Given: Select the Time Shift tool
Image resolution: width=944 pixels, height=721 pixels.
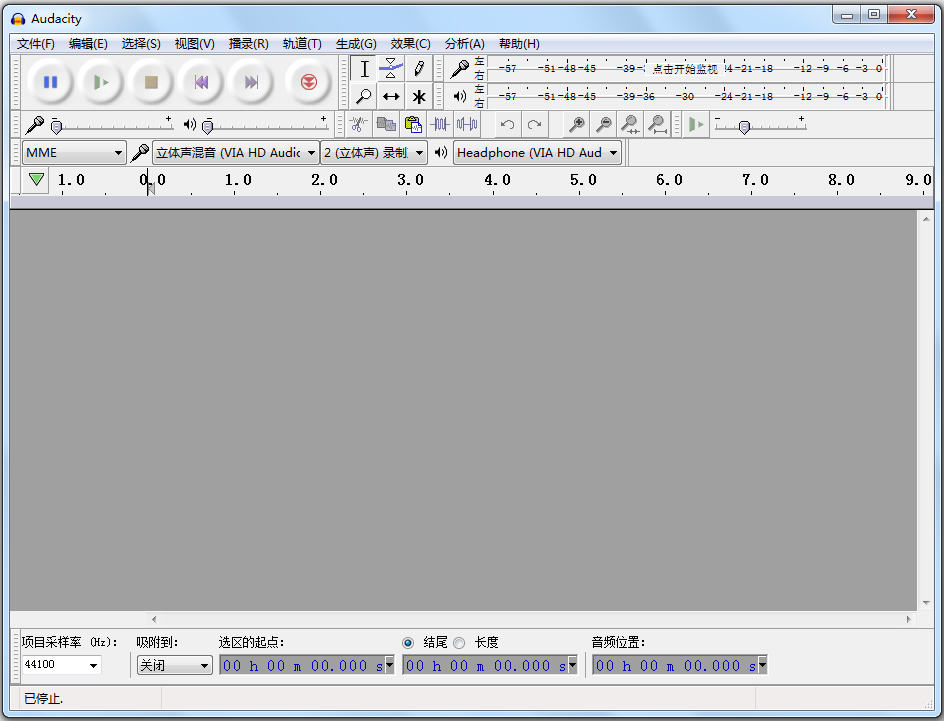Looking at the screenshot, I should [x=391, y=96].
